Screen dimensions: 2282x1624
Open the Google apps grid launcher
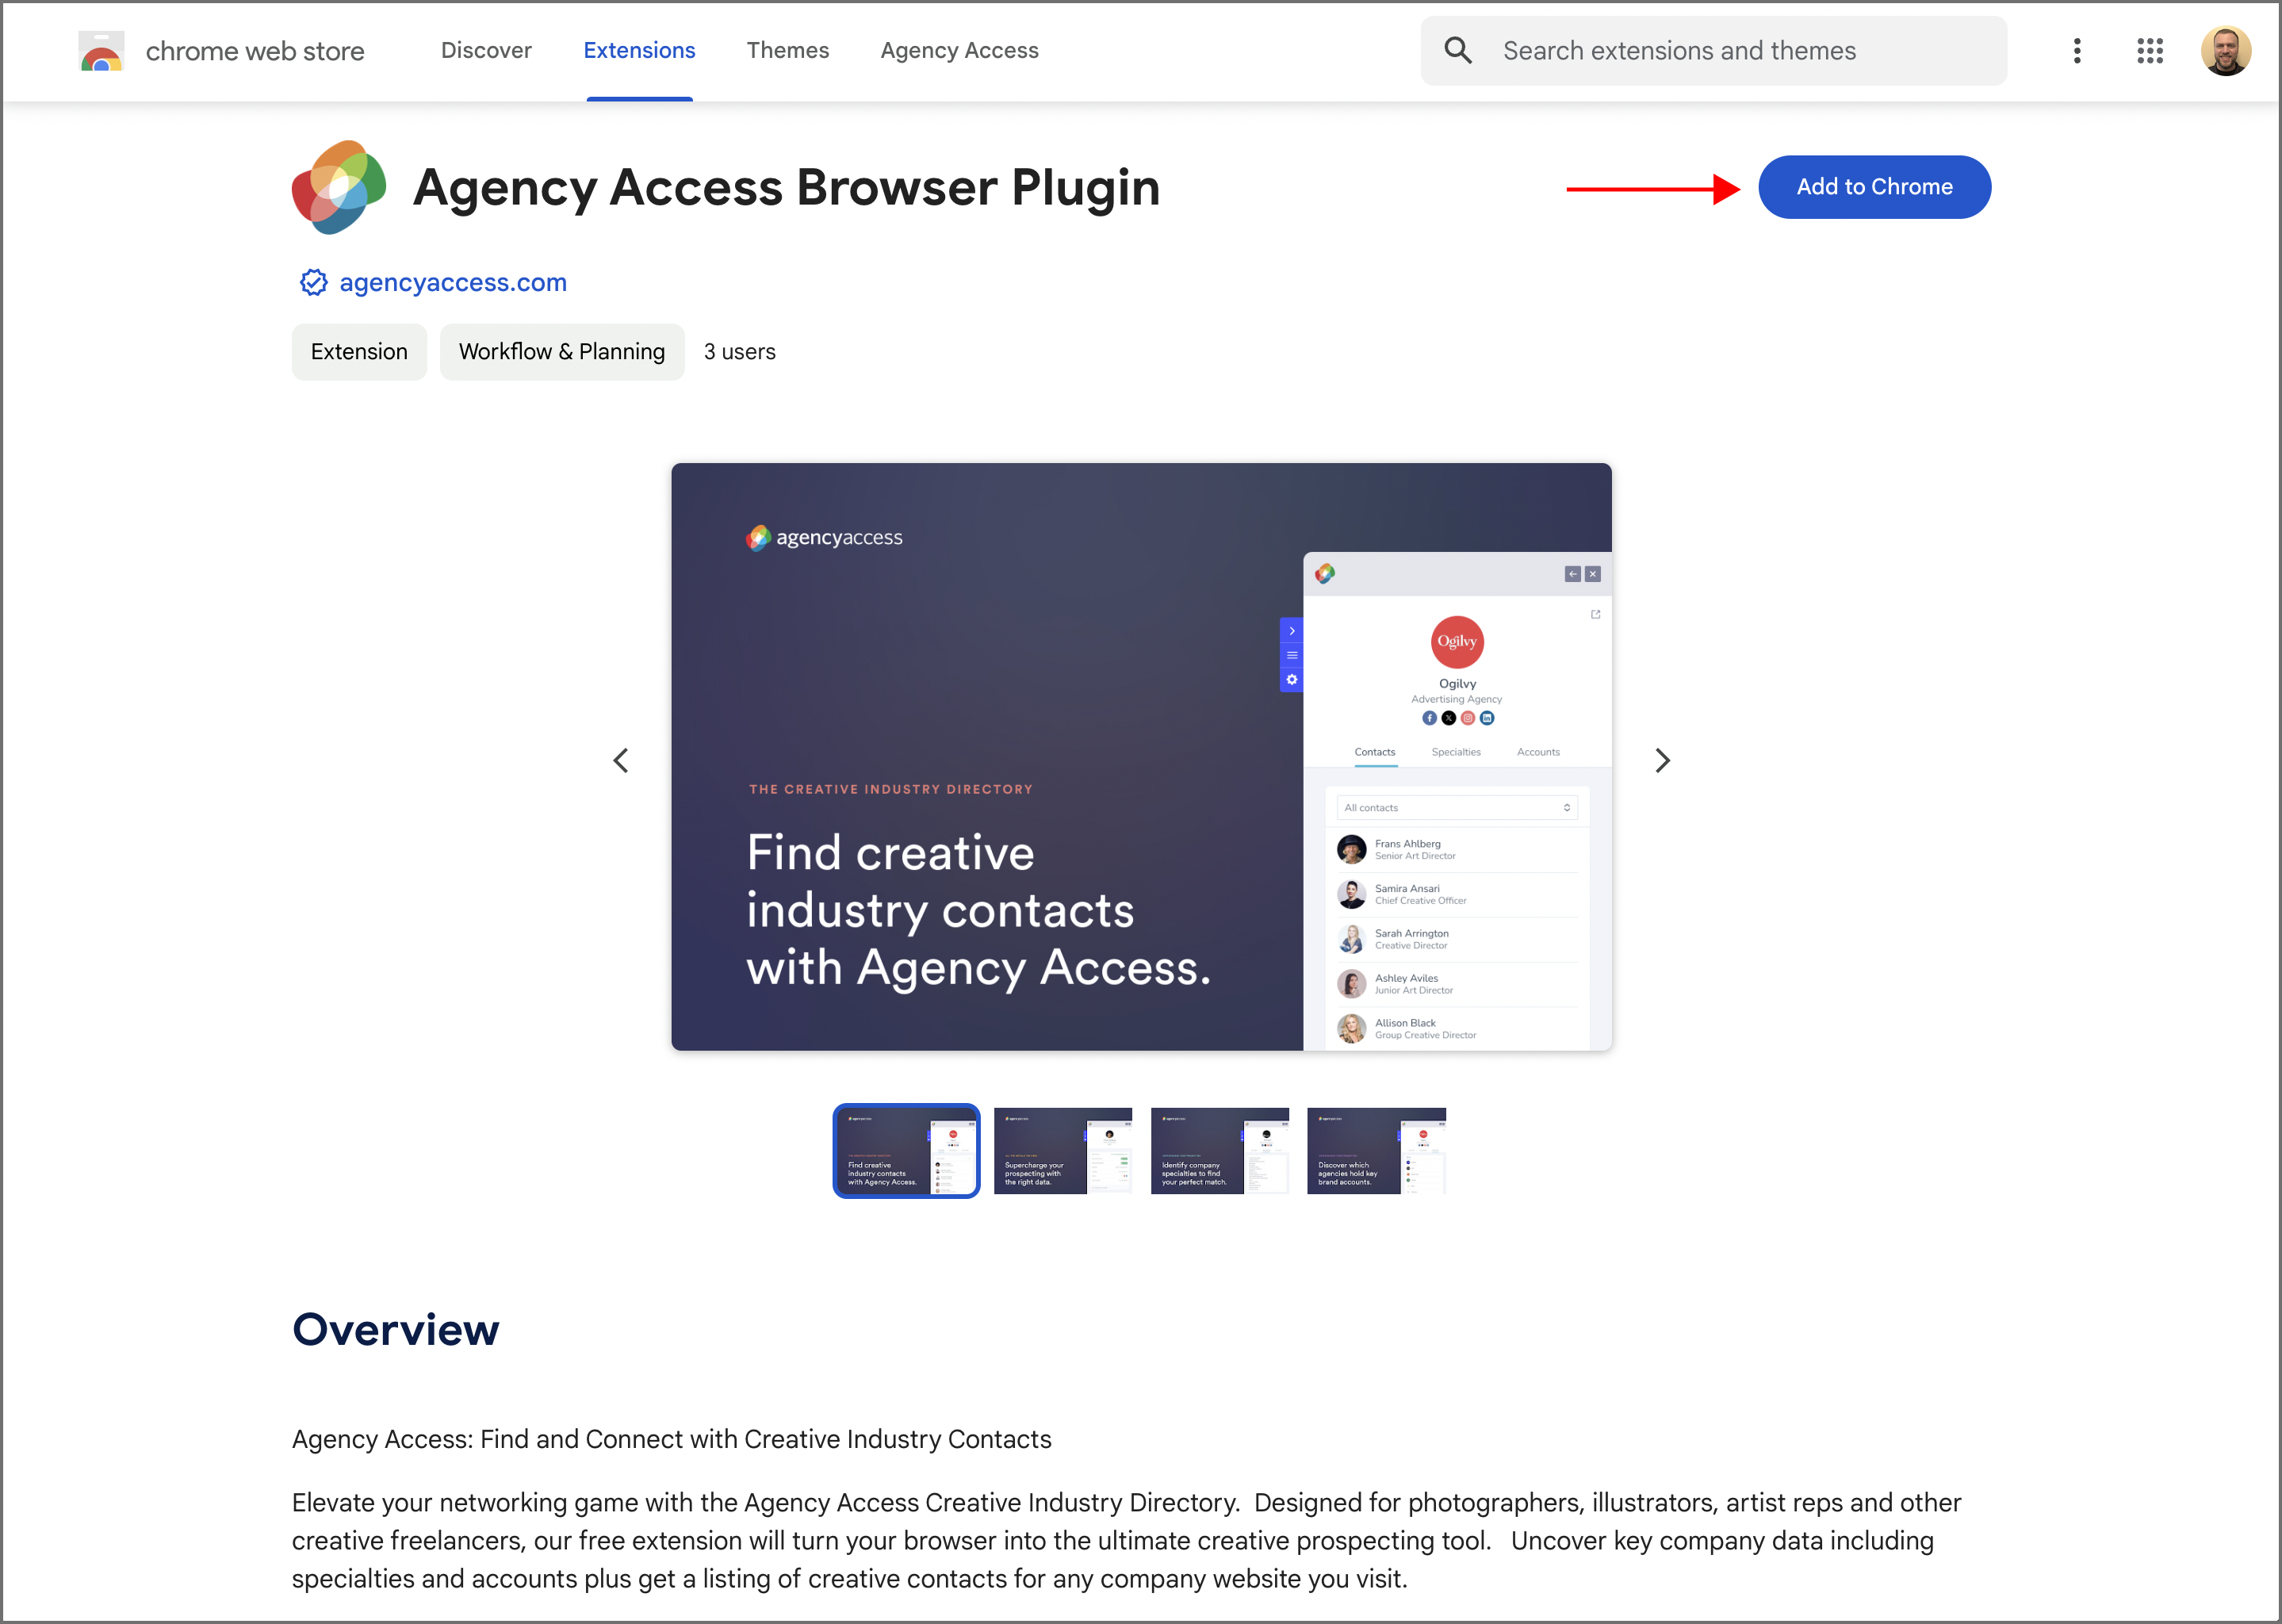2150,51
